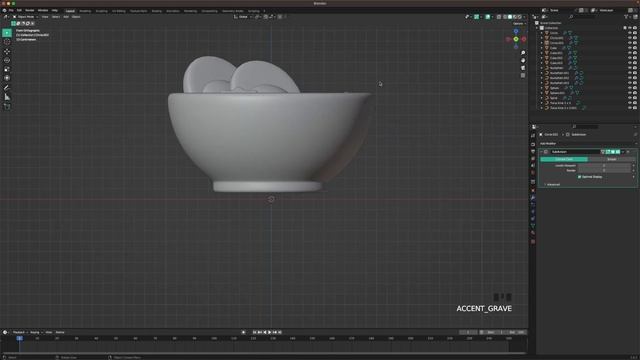Open the viewport Add menu
Viewport: 640px width, 360px height.
coord(66,17)
